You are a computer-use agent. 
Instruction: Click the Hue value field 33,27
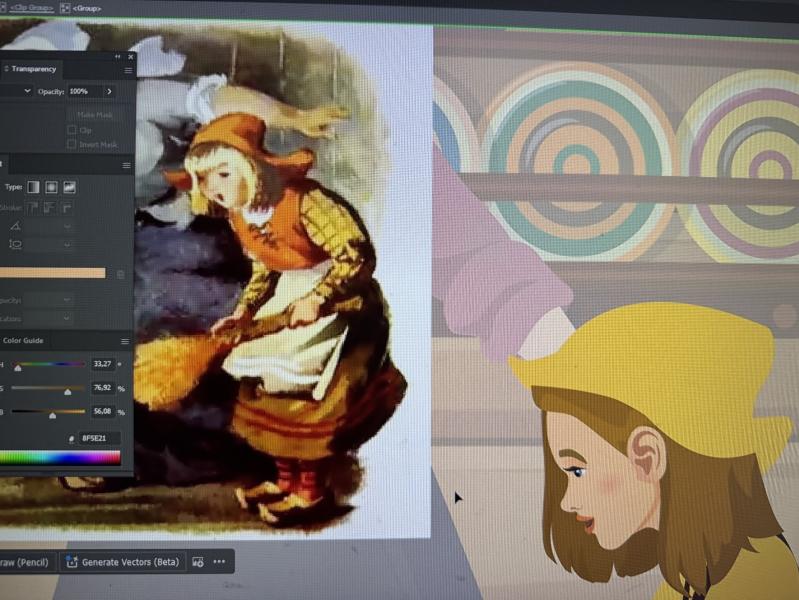coord(103,364)
